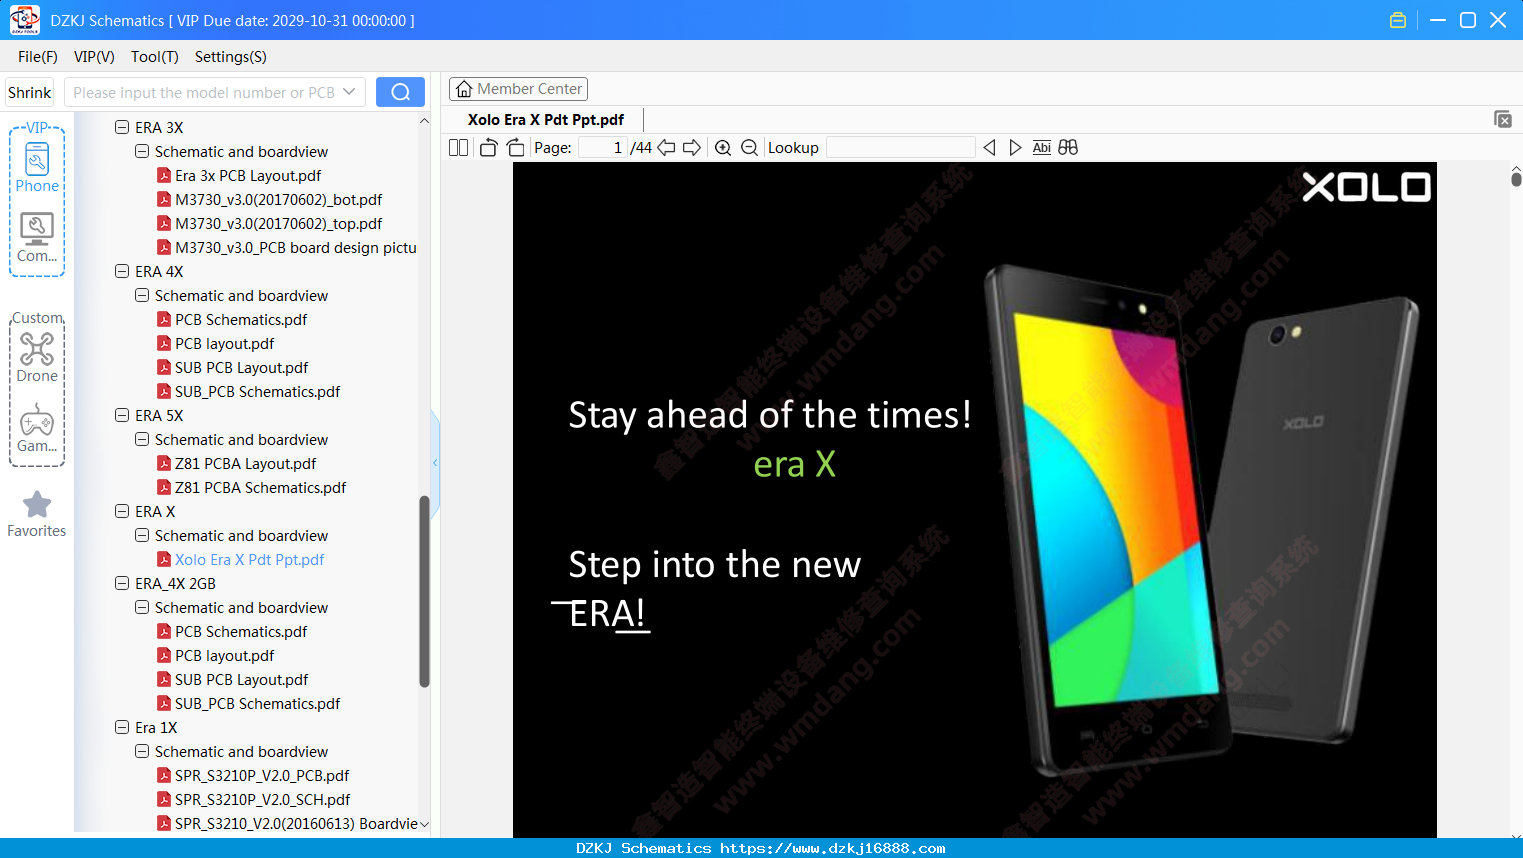This screenshot has width=1523, height=858.
Task: Click the Page number field
Action: pyautogui.click(x=603, y=148)
